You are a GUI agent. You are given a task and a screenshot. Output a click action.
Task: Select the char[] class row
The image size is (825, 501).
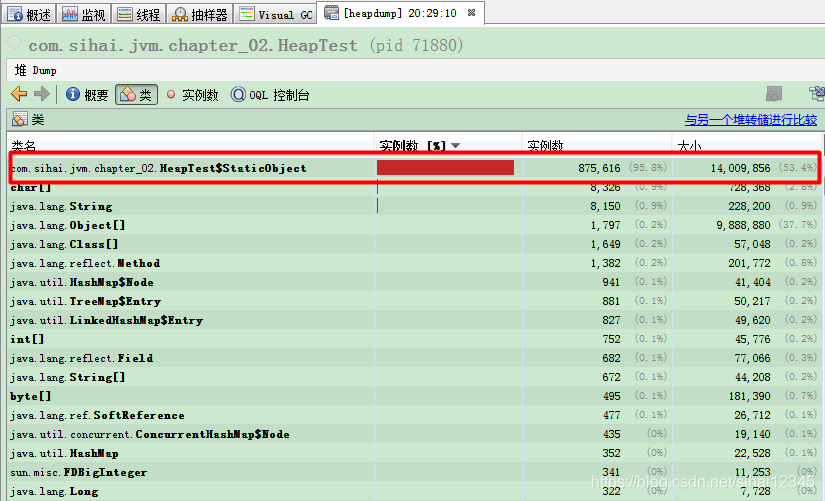point(415,187)
